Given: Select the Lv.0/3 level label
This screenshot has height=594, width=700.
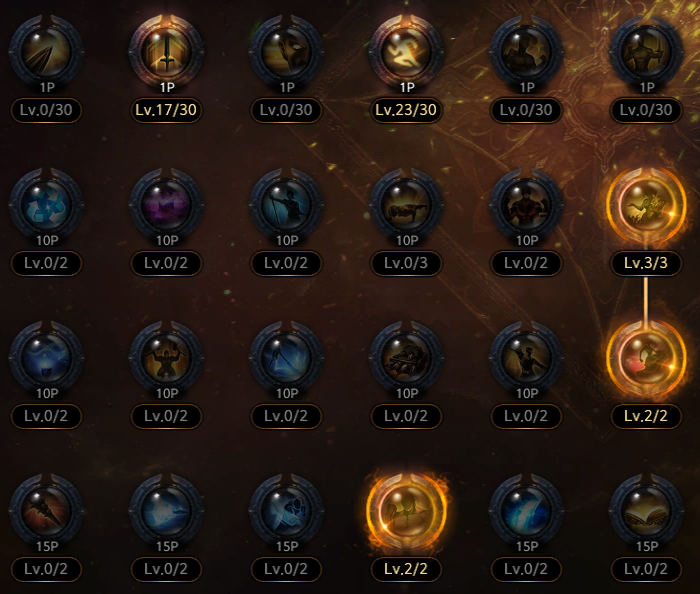Looking at the screenshot, I should [406, 263].
